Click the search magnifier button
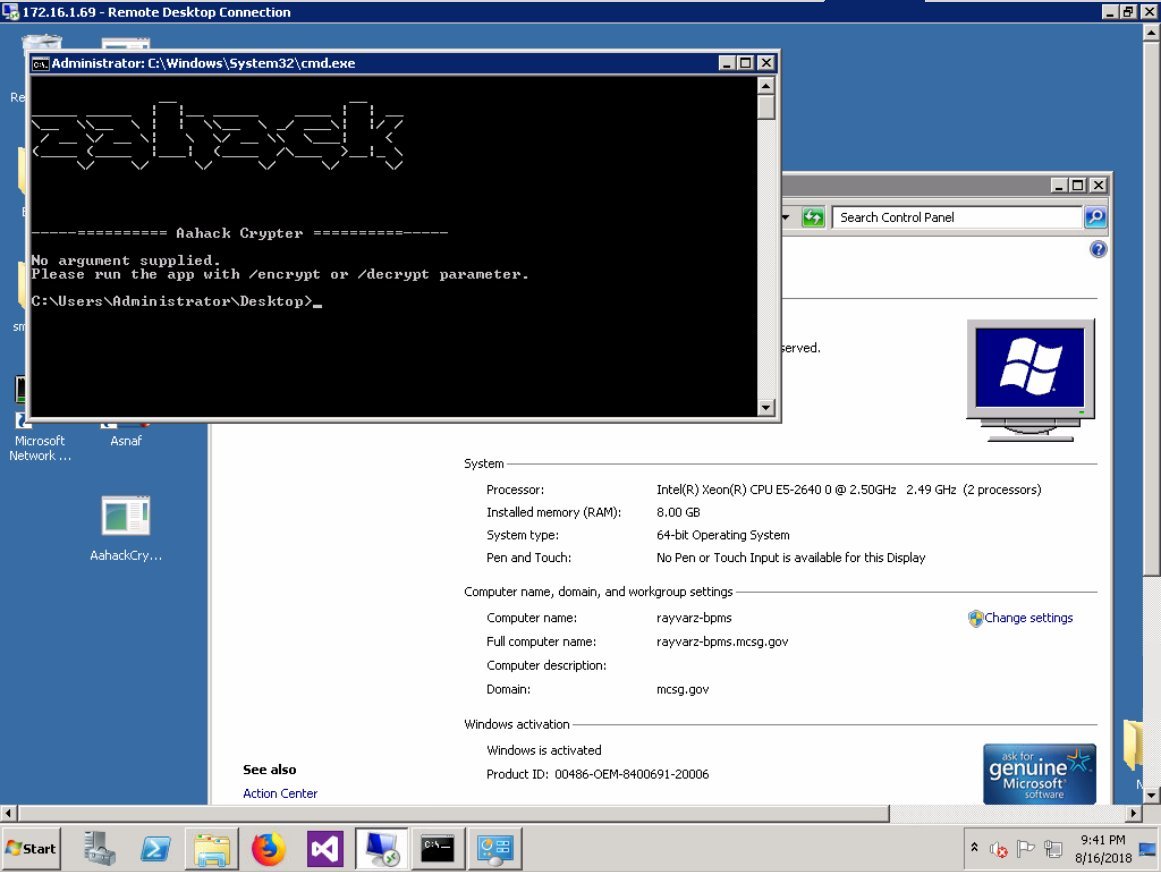This screenshot has height=872, width=1161. (1095, 217)
